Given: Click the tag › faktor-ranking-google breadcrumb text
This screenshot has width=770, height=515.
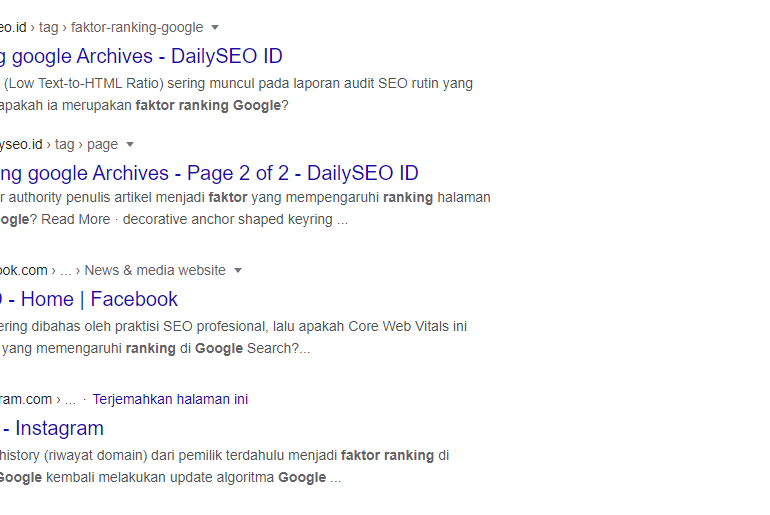Looking at the screenshot, I should 121,27.
